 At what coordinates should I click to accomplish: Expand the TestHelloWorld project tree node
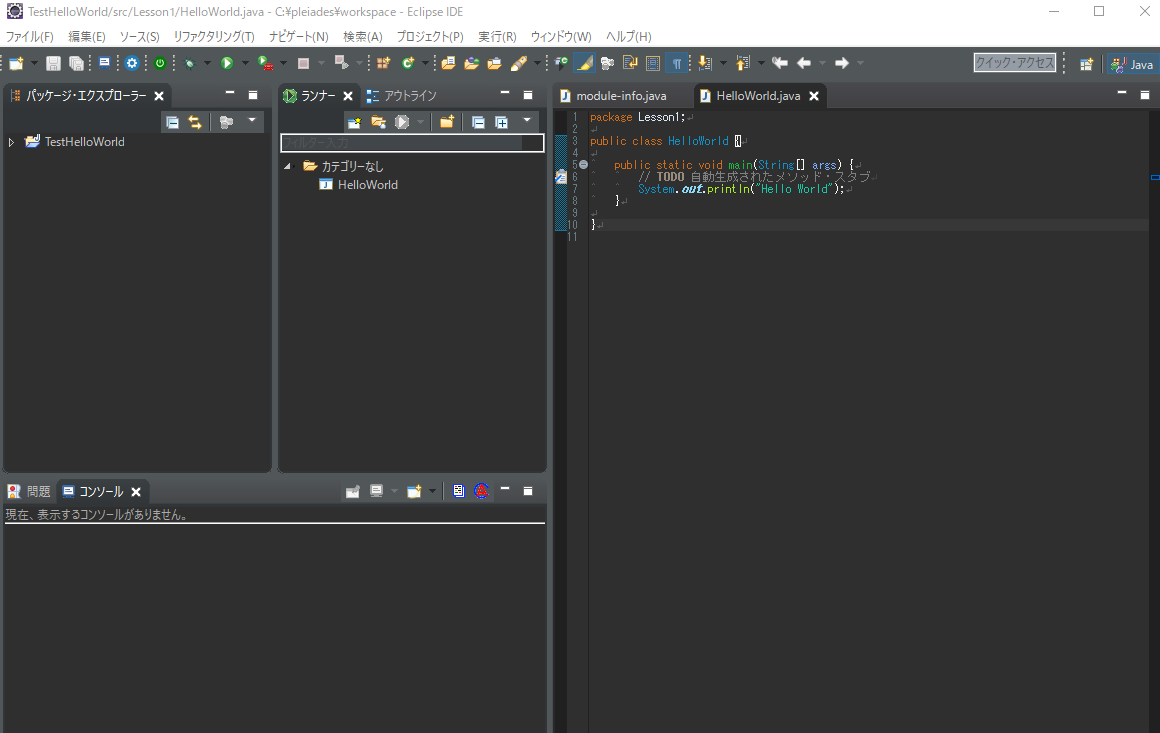point(11,142)
